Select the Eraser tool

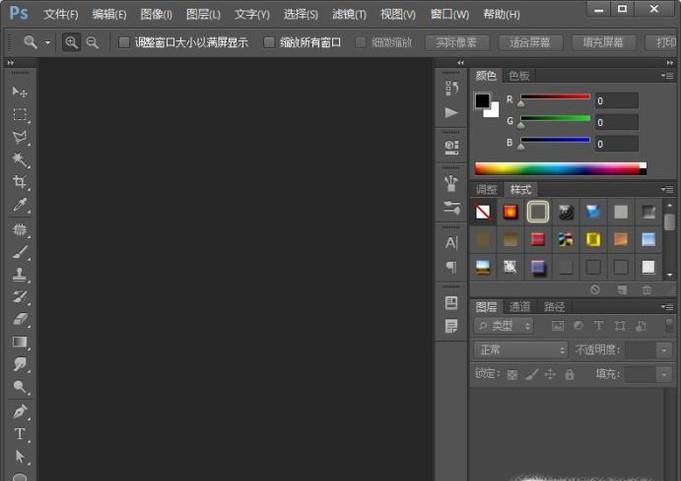coord(20,320)
